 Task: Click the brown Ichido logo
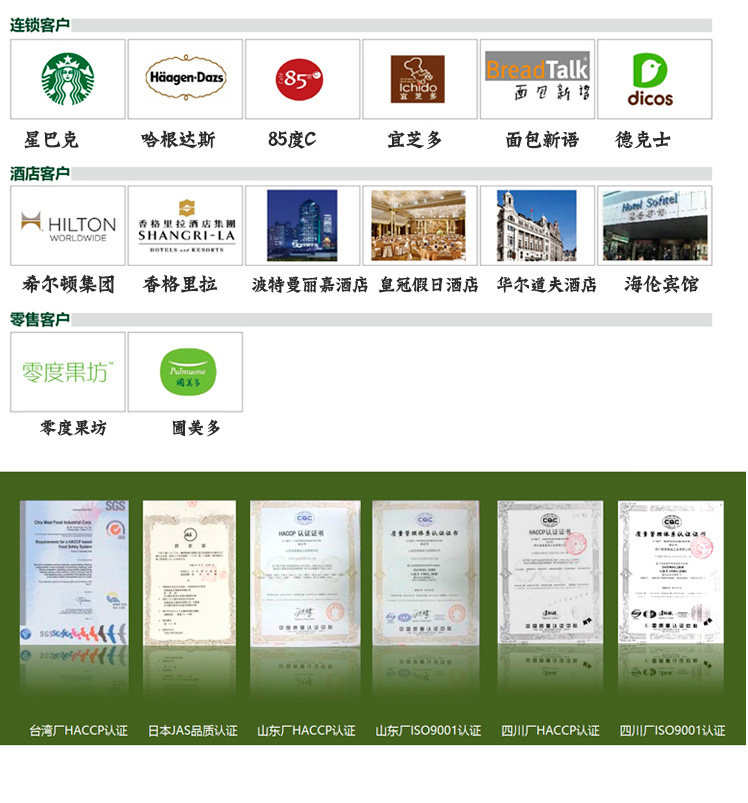click(417, 79)
